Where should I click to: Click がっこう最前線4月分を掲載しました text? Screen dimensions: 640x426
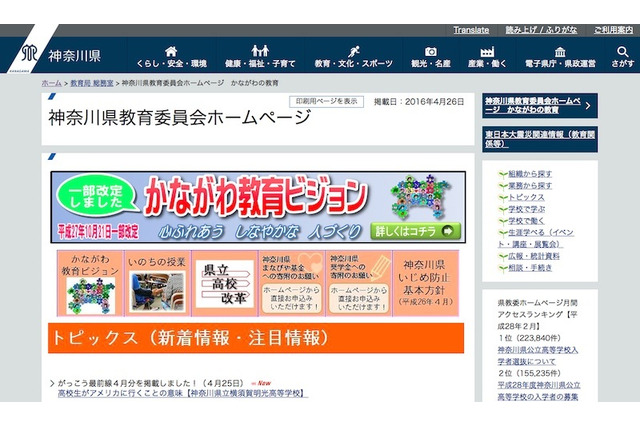[x=127, y=383]
